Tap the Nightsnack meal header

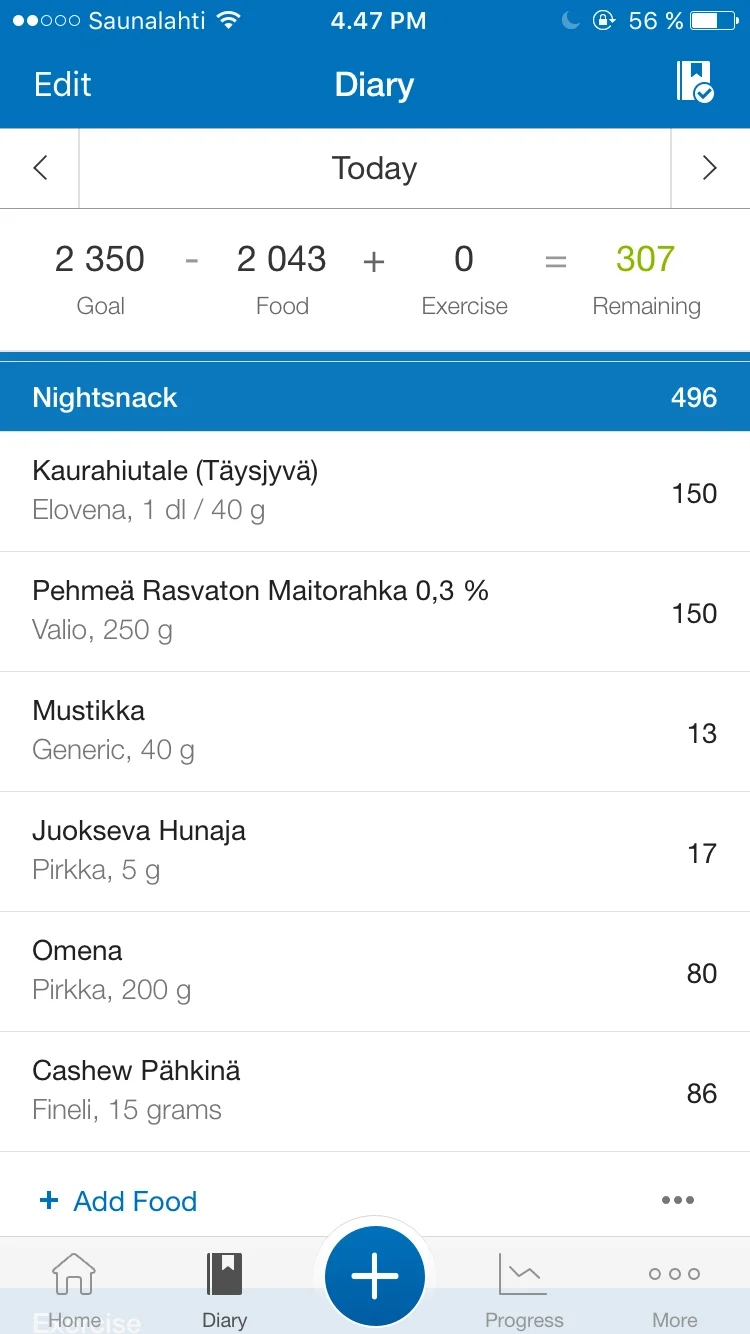point(375,397)
